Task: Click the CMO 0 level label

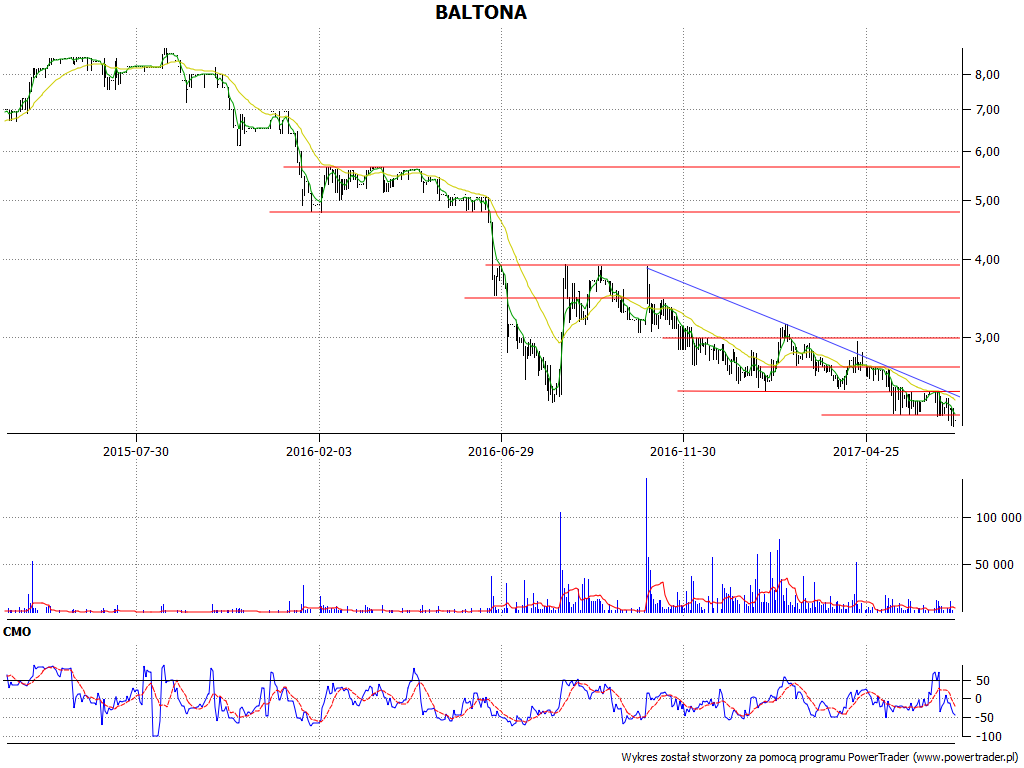Action: 978,699
